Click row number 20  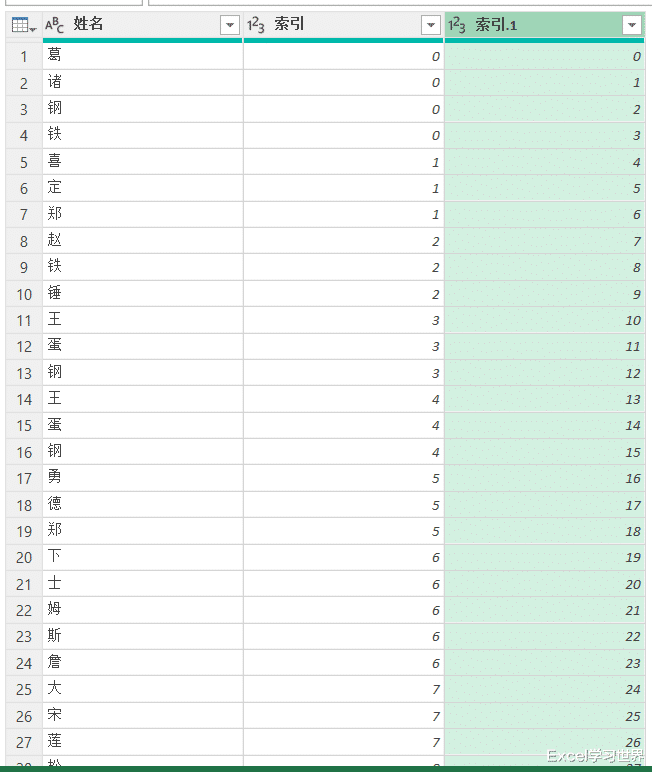(23, 557)
